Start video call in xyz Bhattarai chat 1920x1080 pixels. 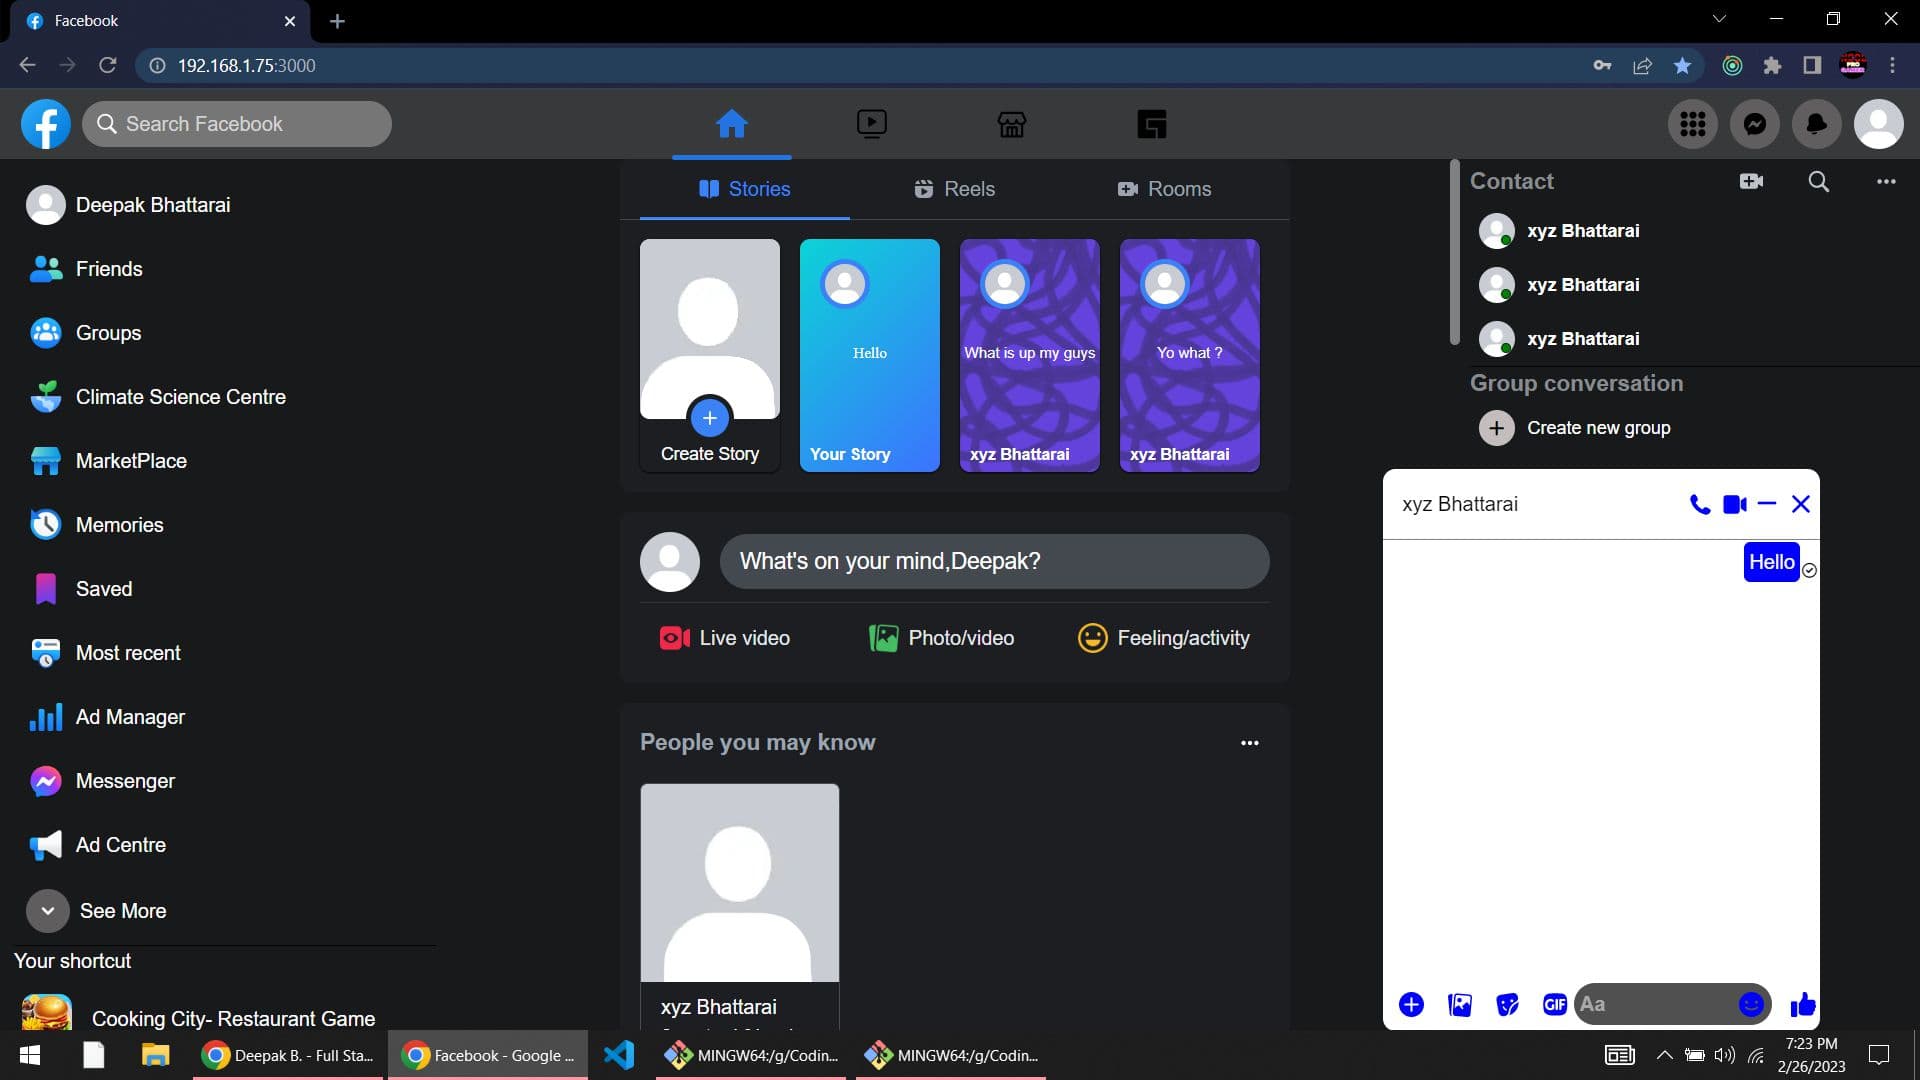point(1735,504)
